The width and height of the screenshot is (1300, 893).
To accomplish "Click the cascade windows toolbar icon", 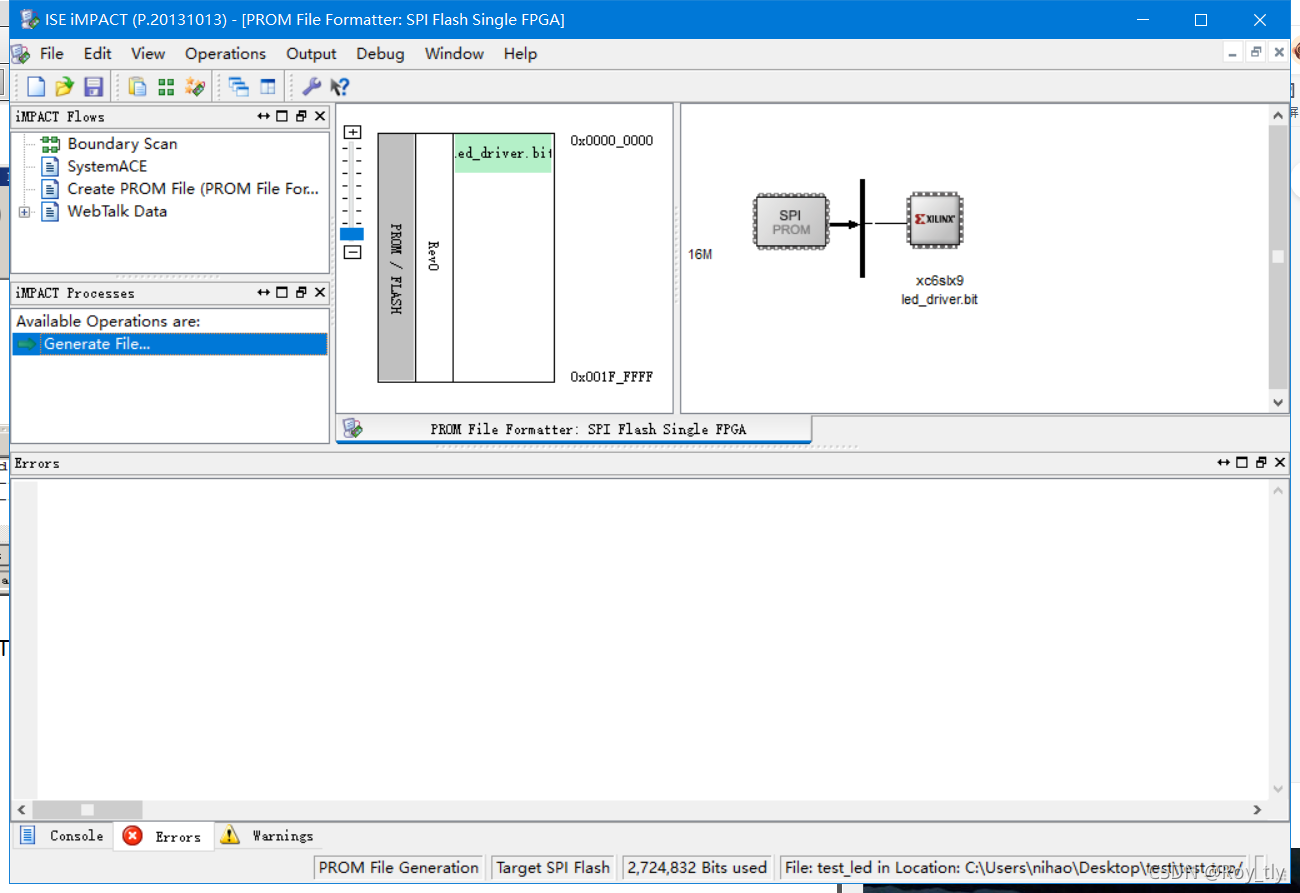I will [x=239, y=87].
